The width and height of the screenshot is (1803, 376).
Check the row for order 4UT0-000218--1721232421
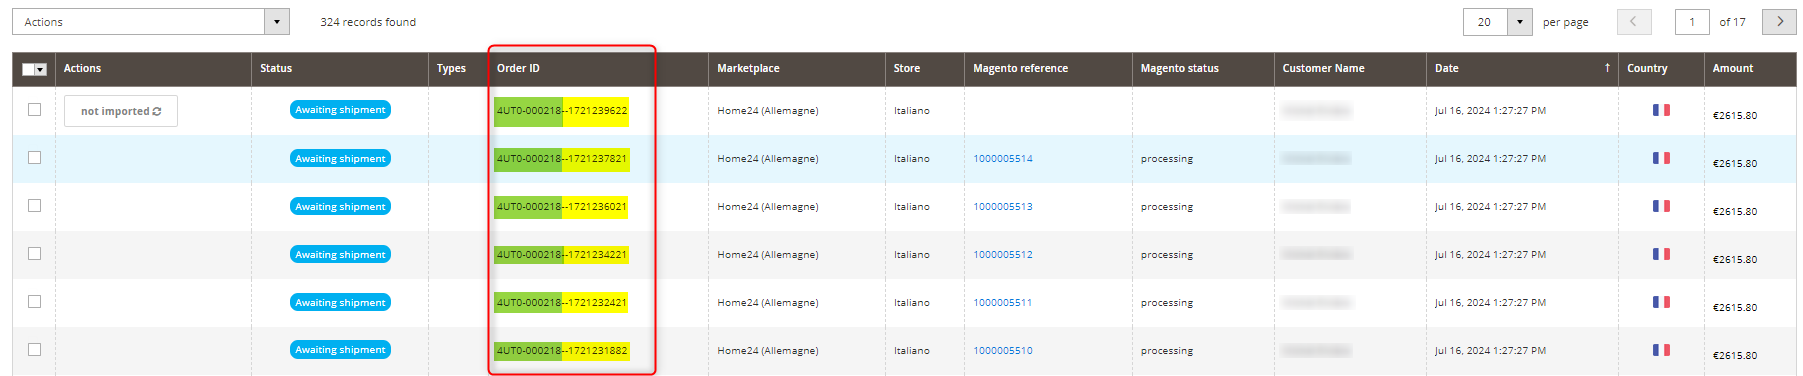(x=34, y=302)
